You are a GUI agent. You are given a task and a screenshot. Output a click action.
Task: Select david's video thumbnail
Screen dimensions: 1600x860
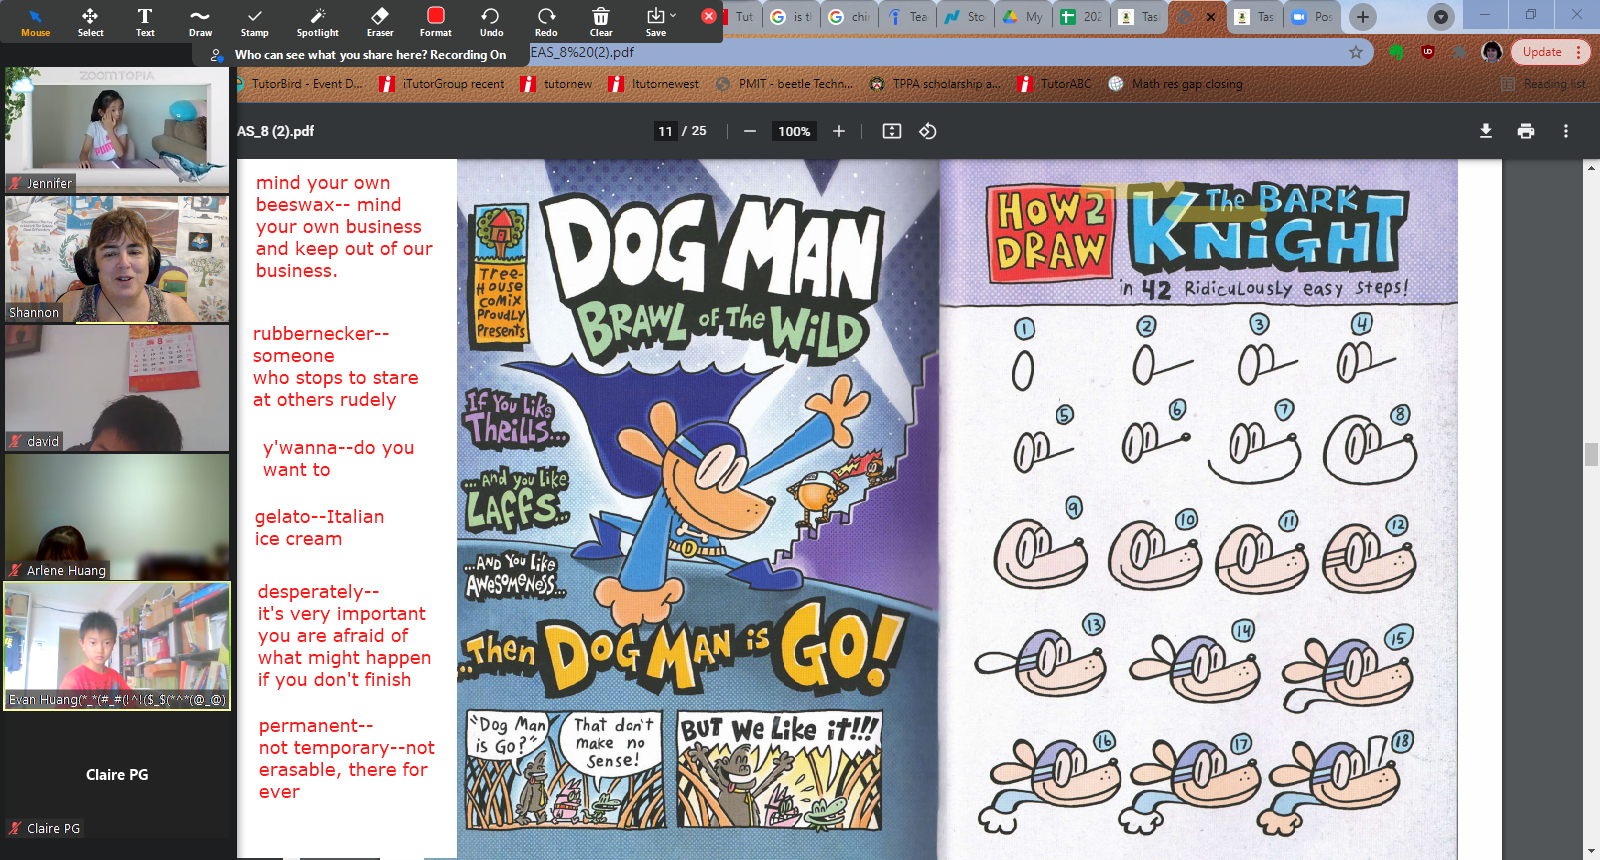[x=117, y=388]
